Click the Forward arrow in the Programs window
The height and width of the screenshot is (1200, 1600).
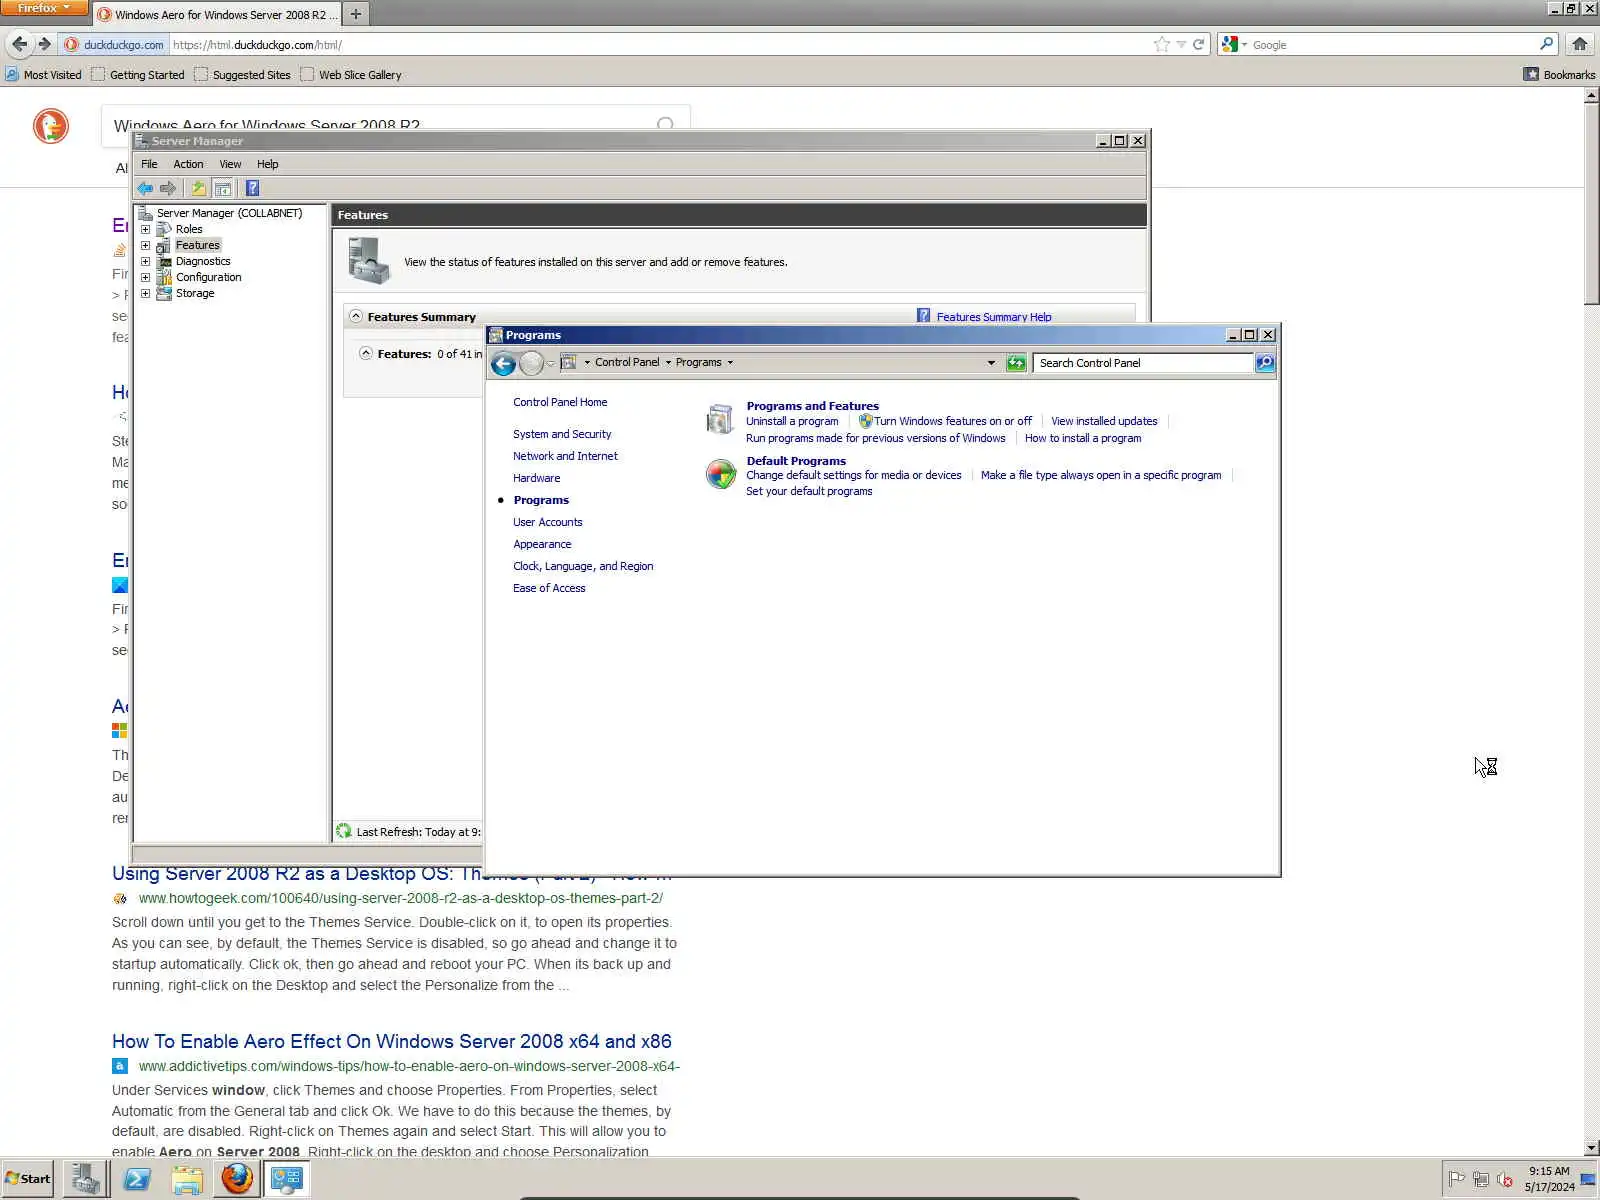pos(531,363)
